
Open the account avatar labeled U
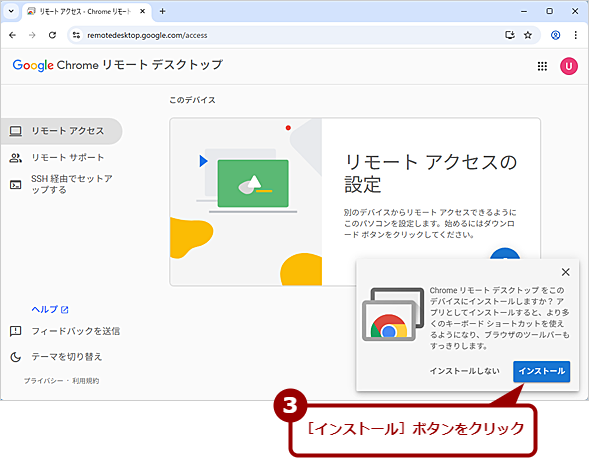click(x=569, y=67)
